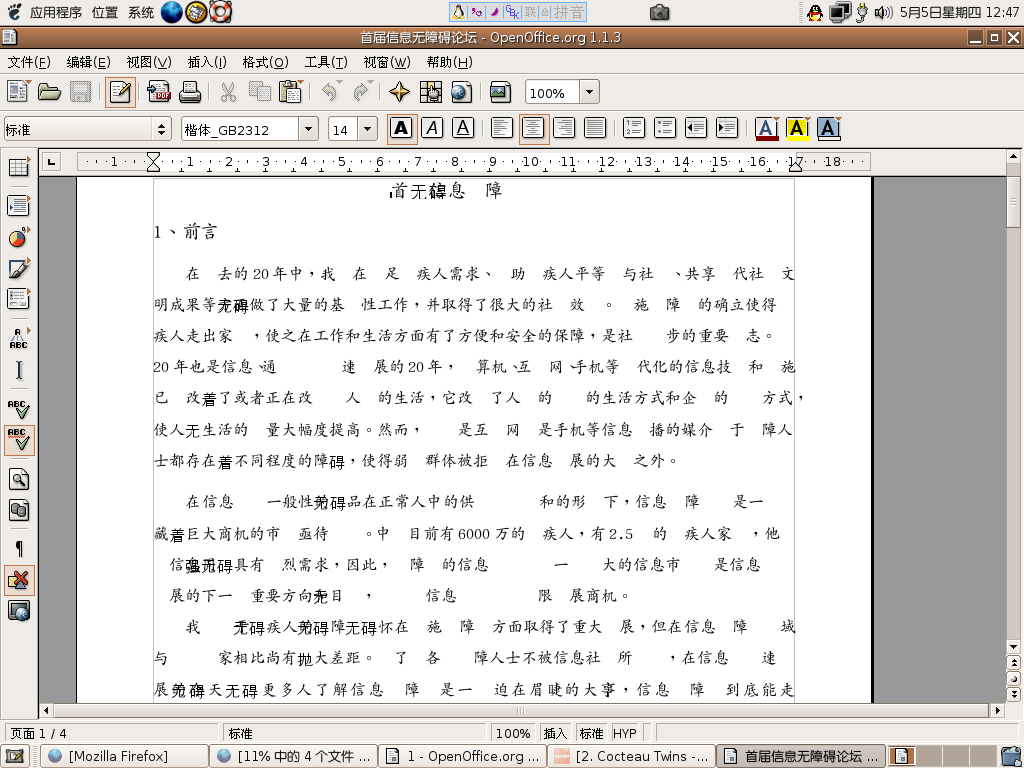Click the 插入 insert mode status field
1024x768 pixels.
click(555, 733)
